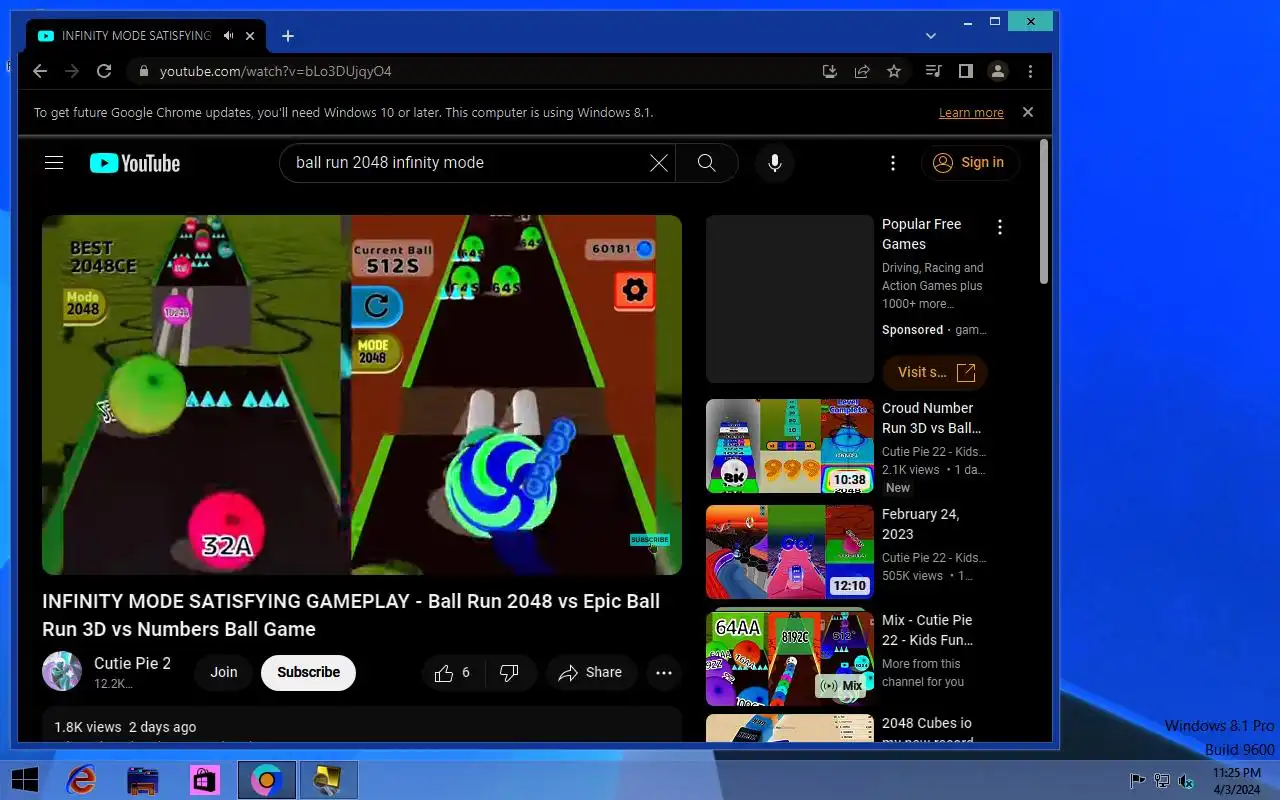Open Mix - Cutie Pie 22 title
1280x800 pixels.
pos(928,630)
